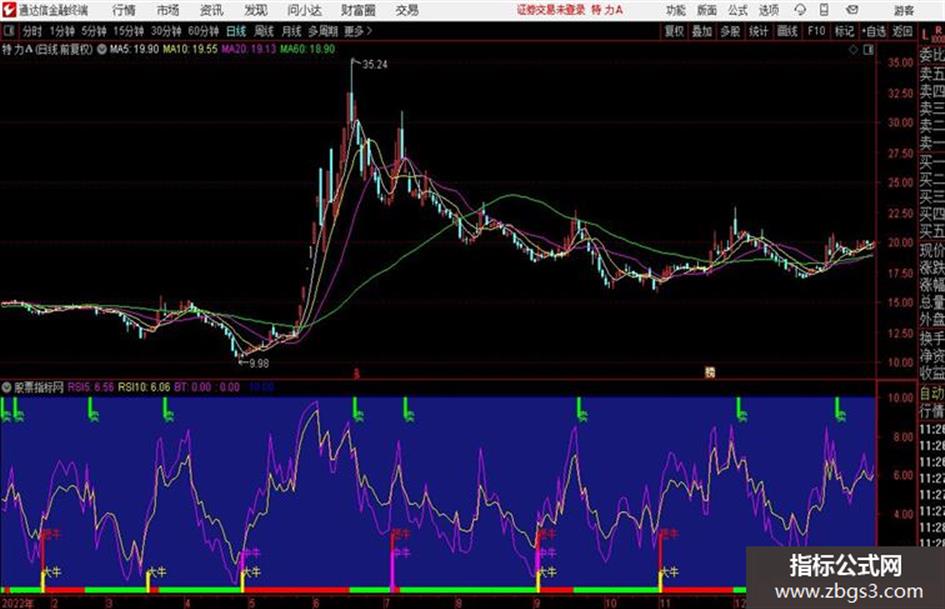Click the 返回 back button
The width and height of the screenshot is (945, 609).
(902, 31)
